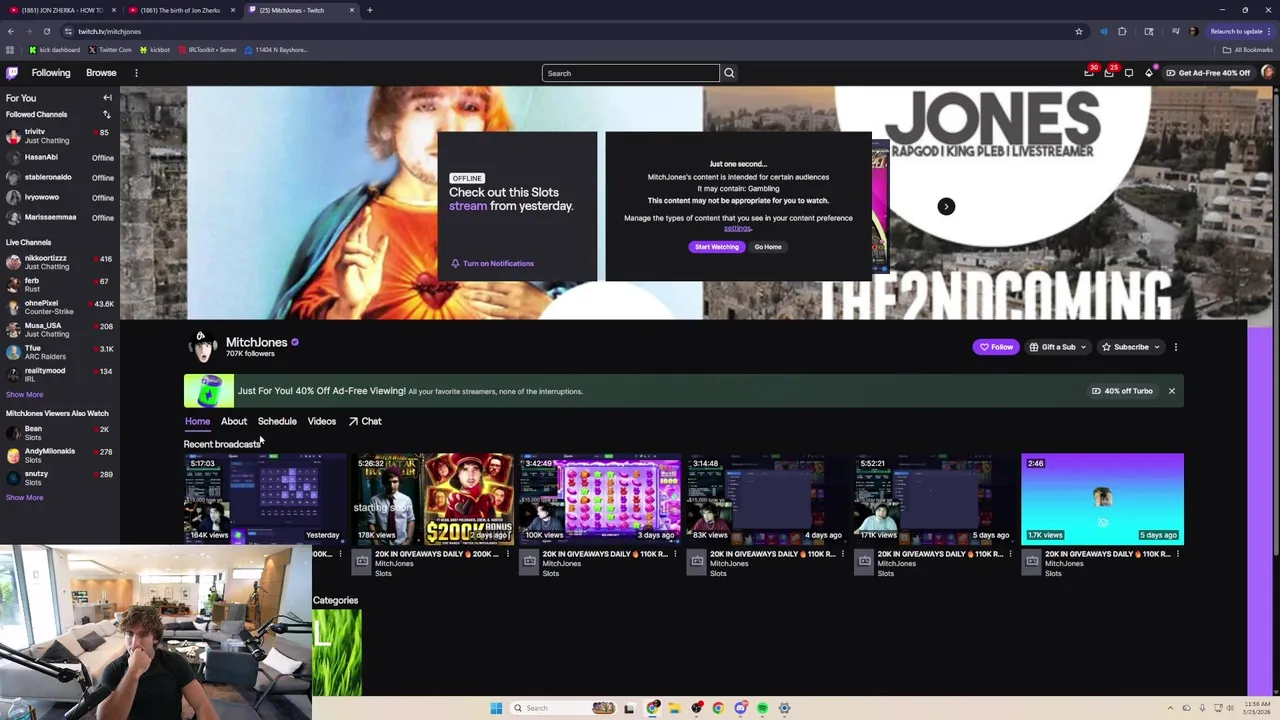The height and width of the screenshot is (720, 1280).
Task: Switch to the Following page
Action: point(51,73)
